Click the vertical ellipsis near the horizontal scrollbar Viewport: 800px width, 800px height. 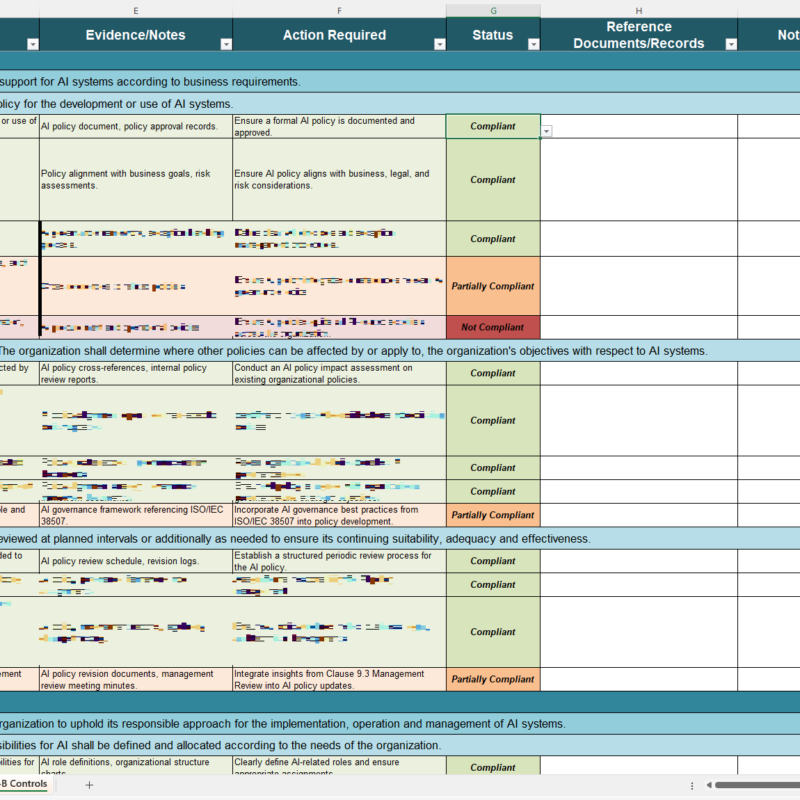click(x=691, y=786)
